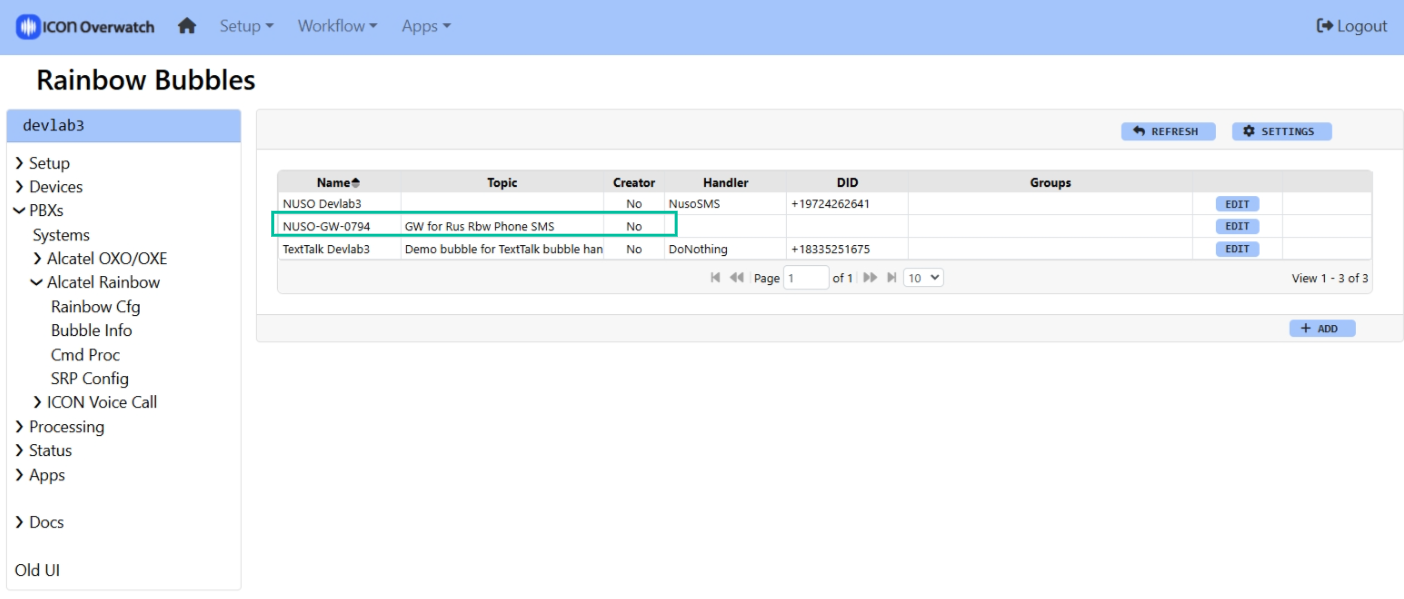Go to previous page pager icon
1404x599 pixels.
coord(736,278)
